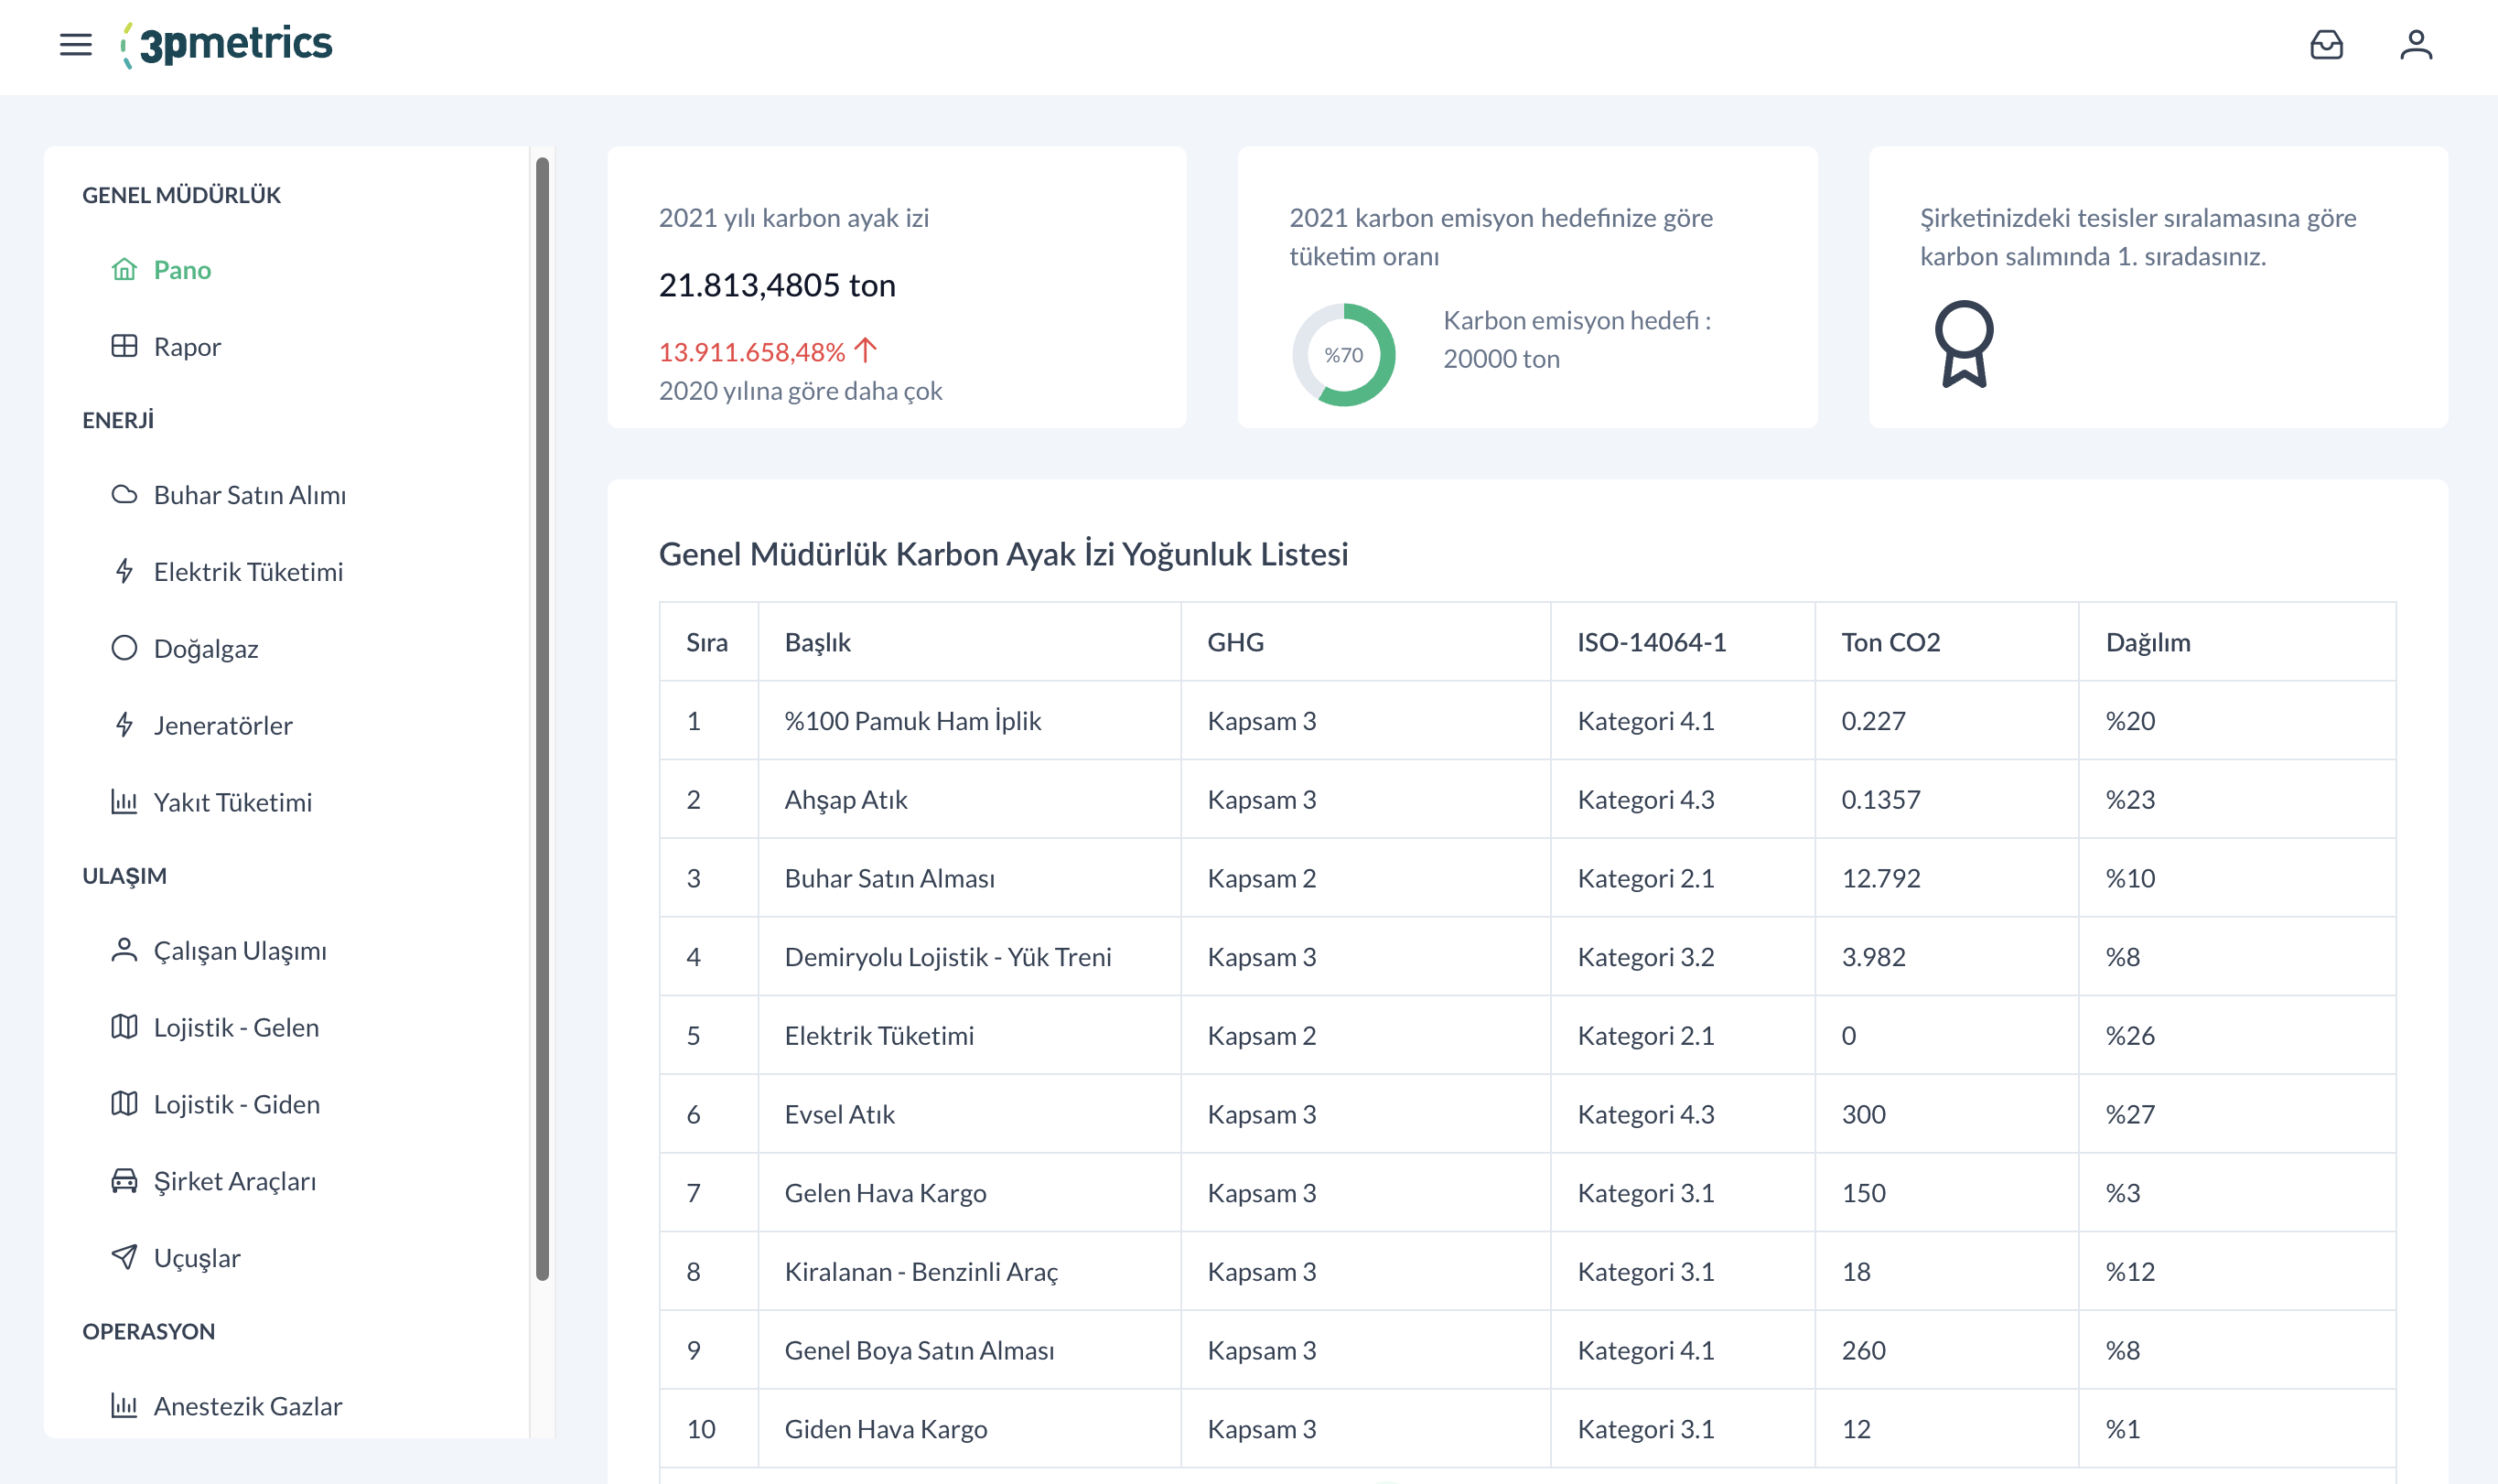Click the lightning icon for Elektrik Tüketimi

click(124, 571)
